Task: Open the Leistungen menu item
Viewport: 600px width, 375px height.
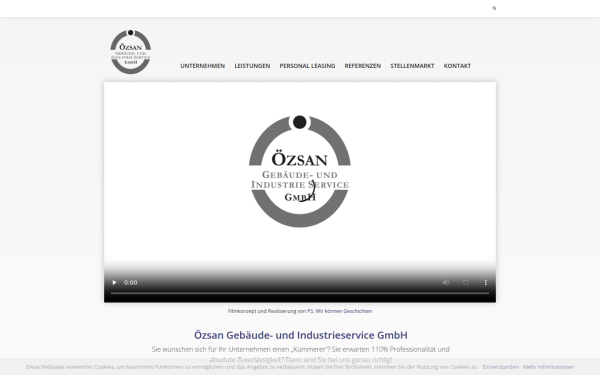Action: point(252,66)
